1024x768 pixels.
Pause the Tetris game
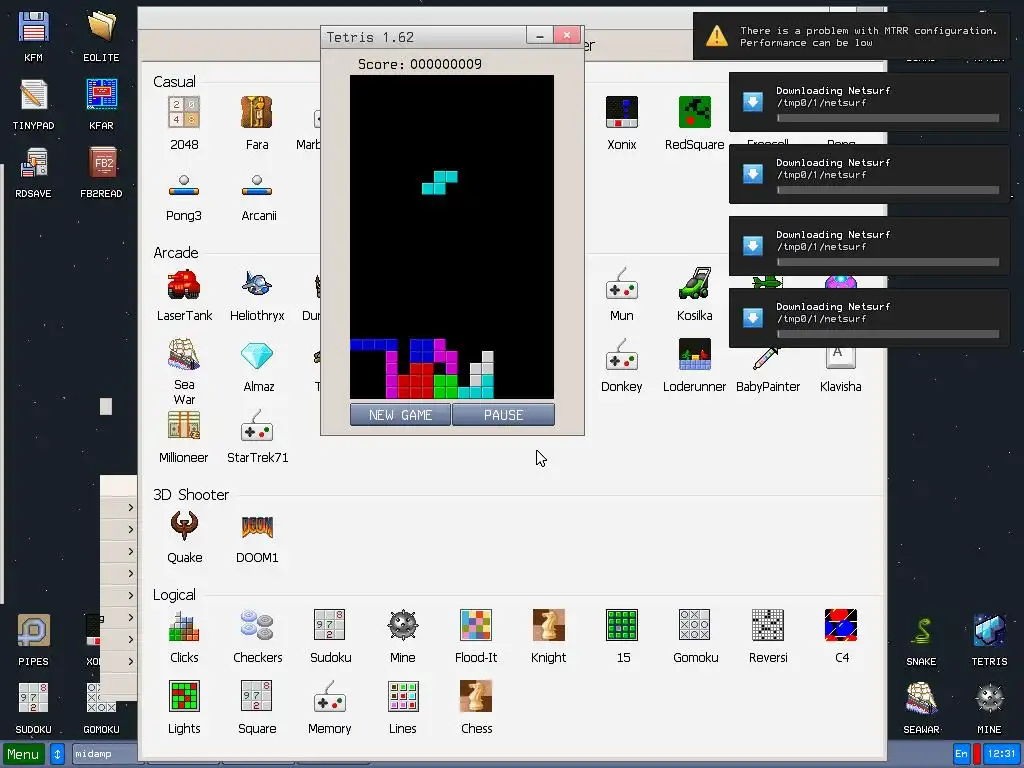[x=504, y=415]
